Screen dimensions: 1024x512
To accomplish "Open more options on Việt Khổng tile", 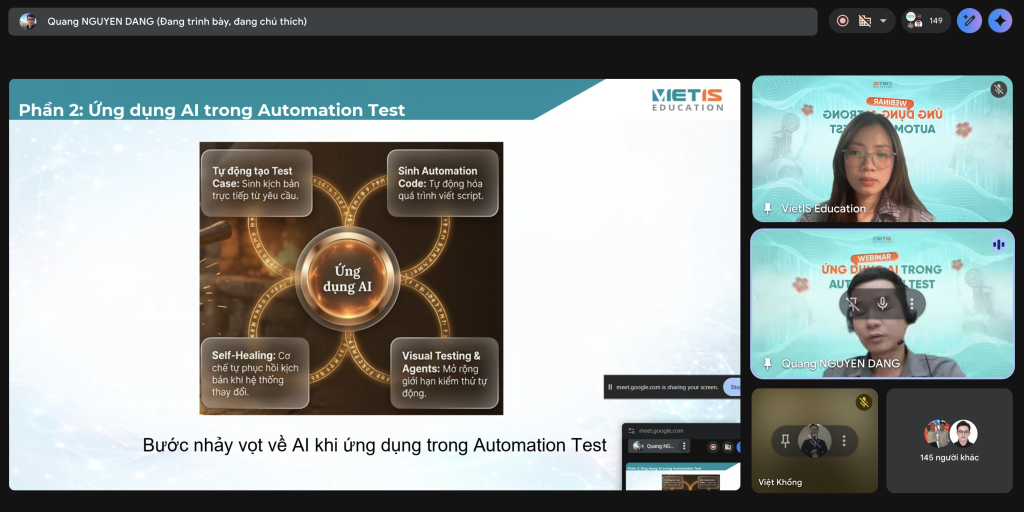I will pyautogui.click(x=844, y=440).
